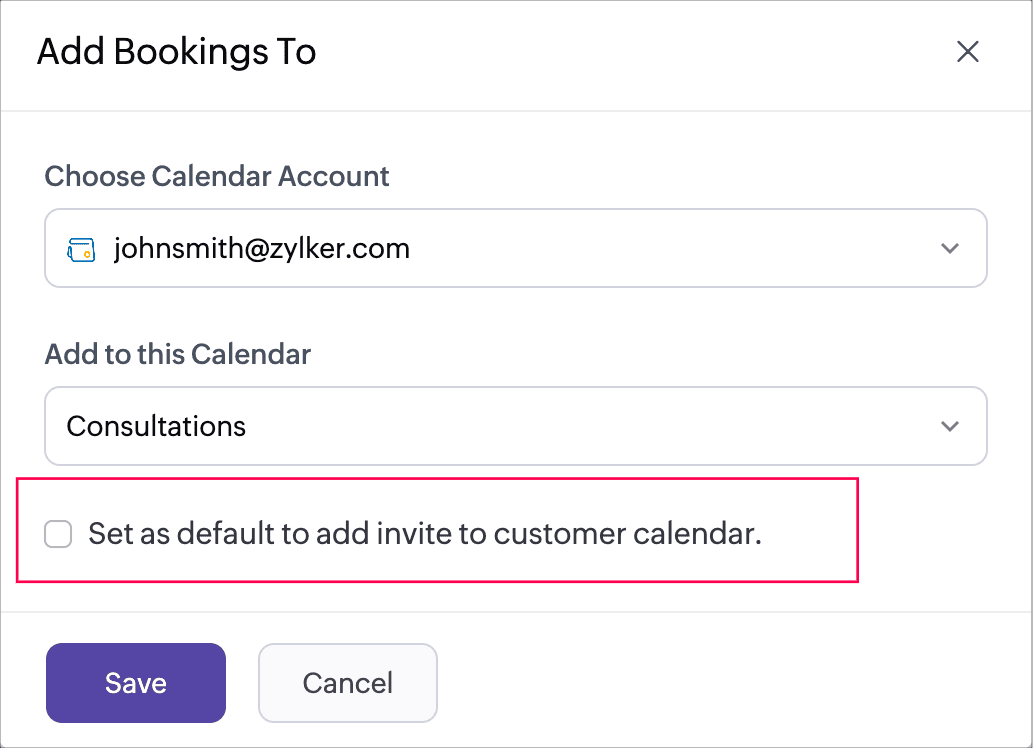Open the Add to this Calendar combo box
Screen dimensions: 1033x748
(516, 426)
